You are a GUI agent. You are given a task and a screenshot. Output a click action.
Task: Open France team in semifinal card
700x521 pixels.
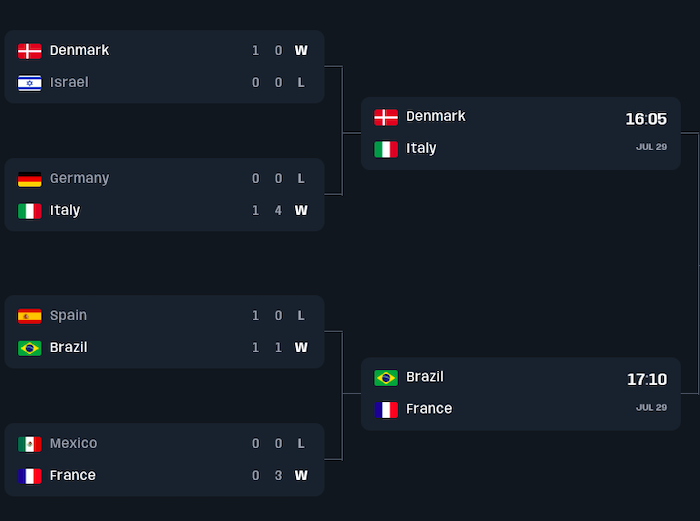click(429, 409)
